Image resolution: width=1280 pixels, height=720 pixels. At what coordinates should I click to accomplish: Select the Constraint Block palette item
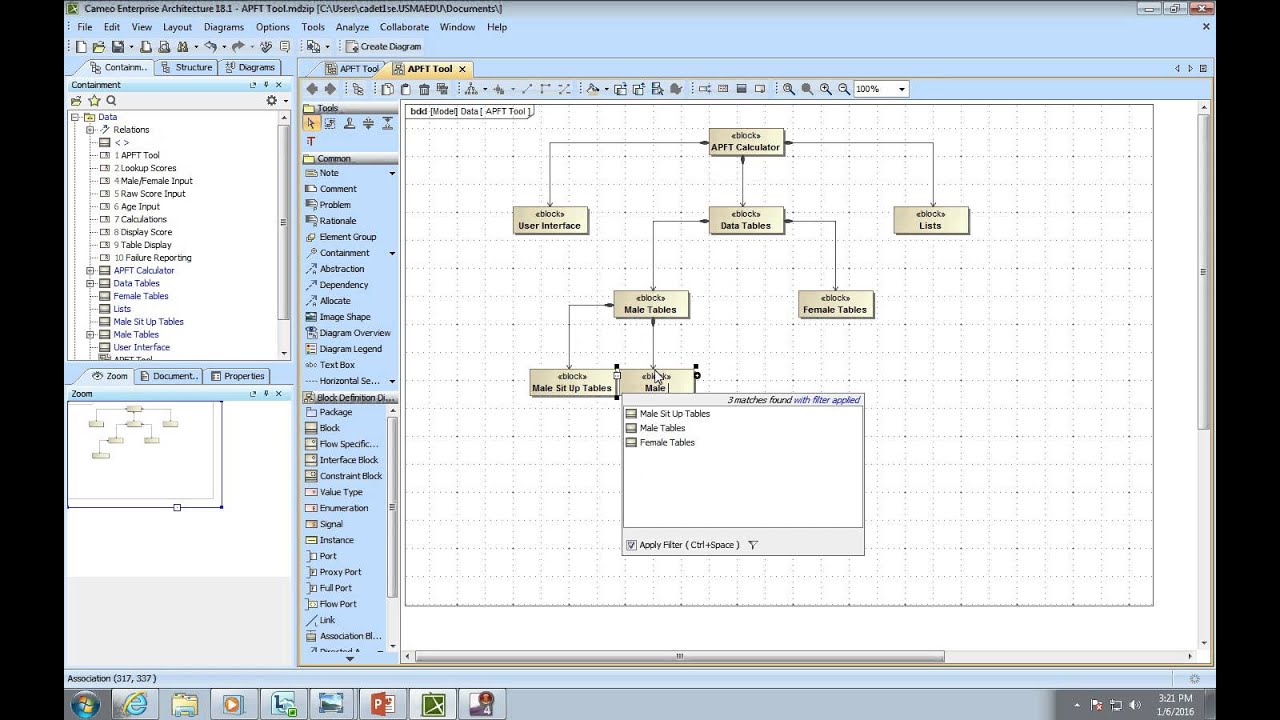pos(350,476)
